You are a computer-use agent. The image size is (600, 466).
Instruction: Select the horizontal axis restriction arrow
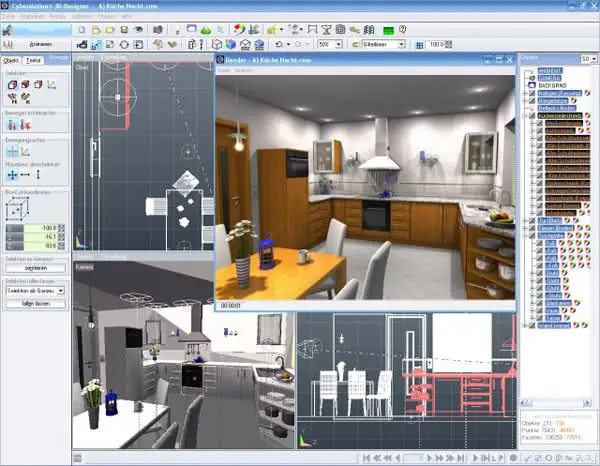(x=25, y=174)
